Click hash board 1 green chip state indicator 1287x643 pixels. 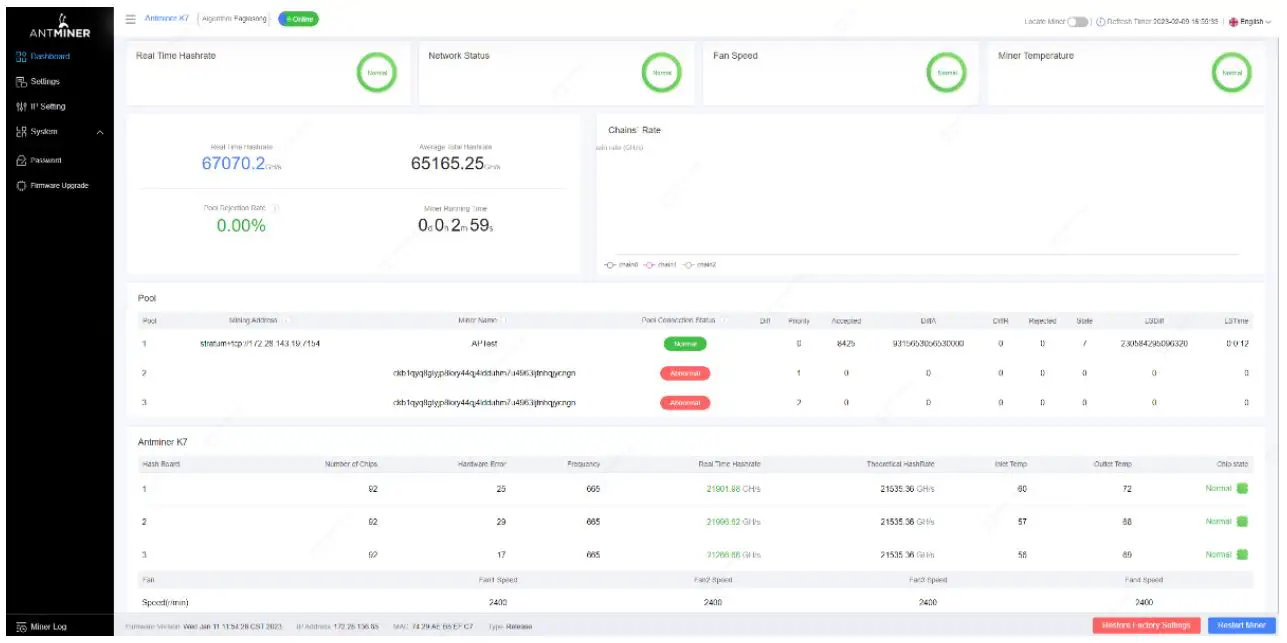pos(1245,488)
